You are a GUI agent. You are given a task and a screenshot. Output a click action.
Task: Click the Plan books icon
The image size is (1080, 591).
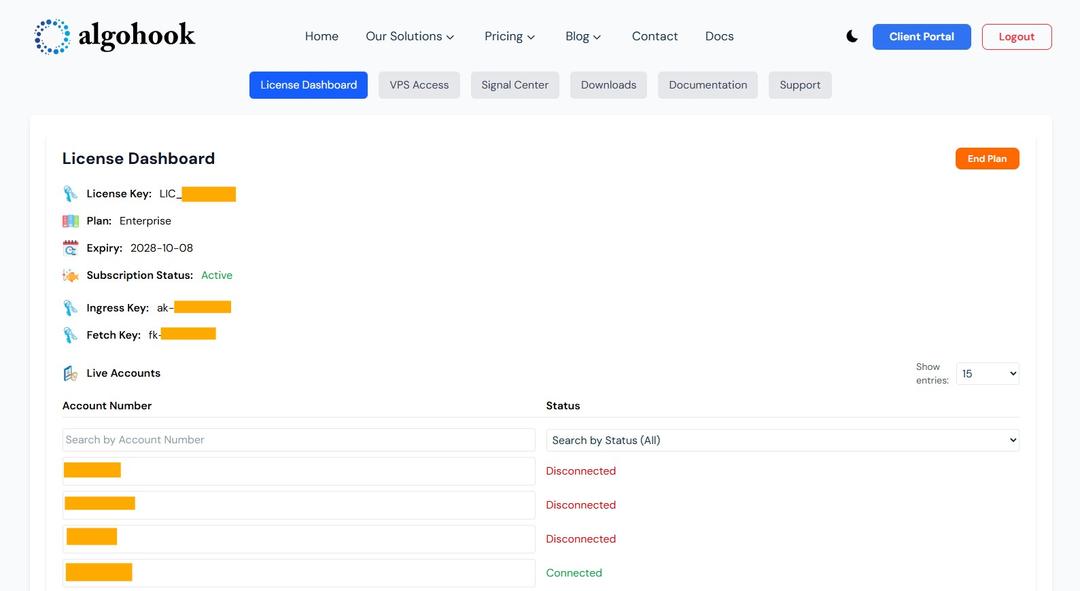(x=70, y=221)
